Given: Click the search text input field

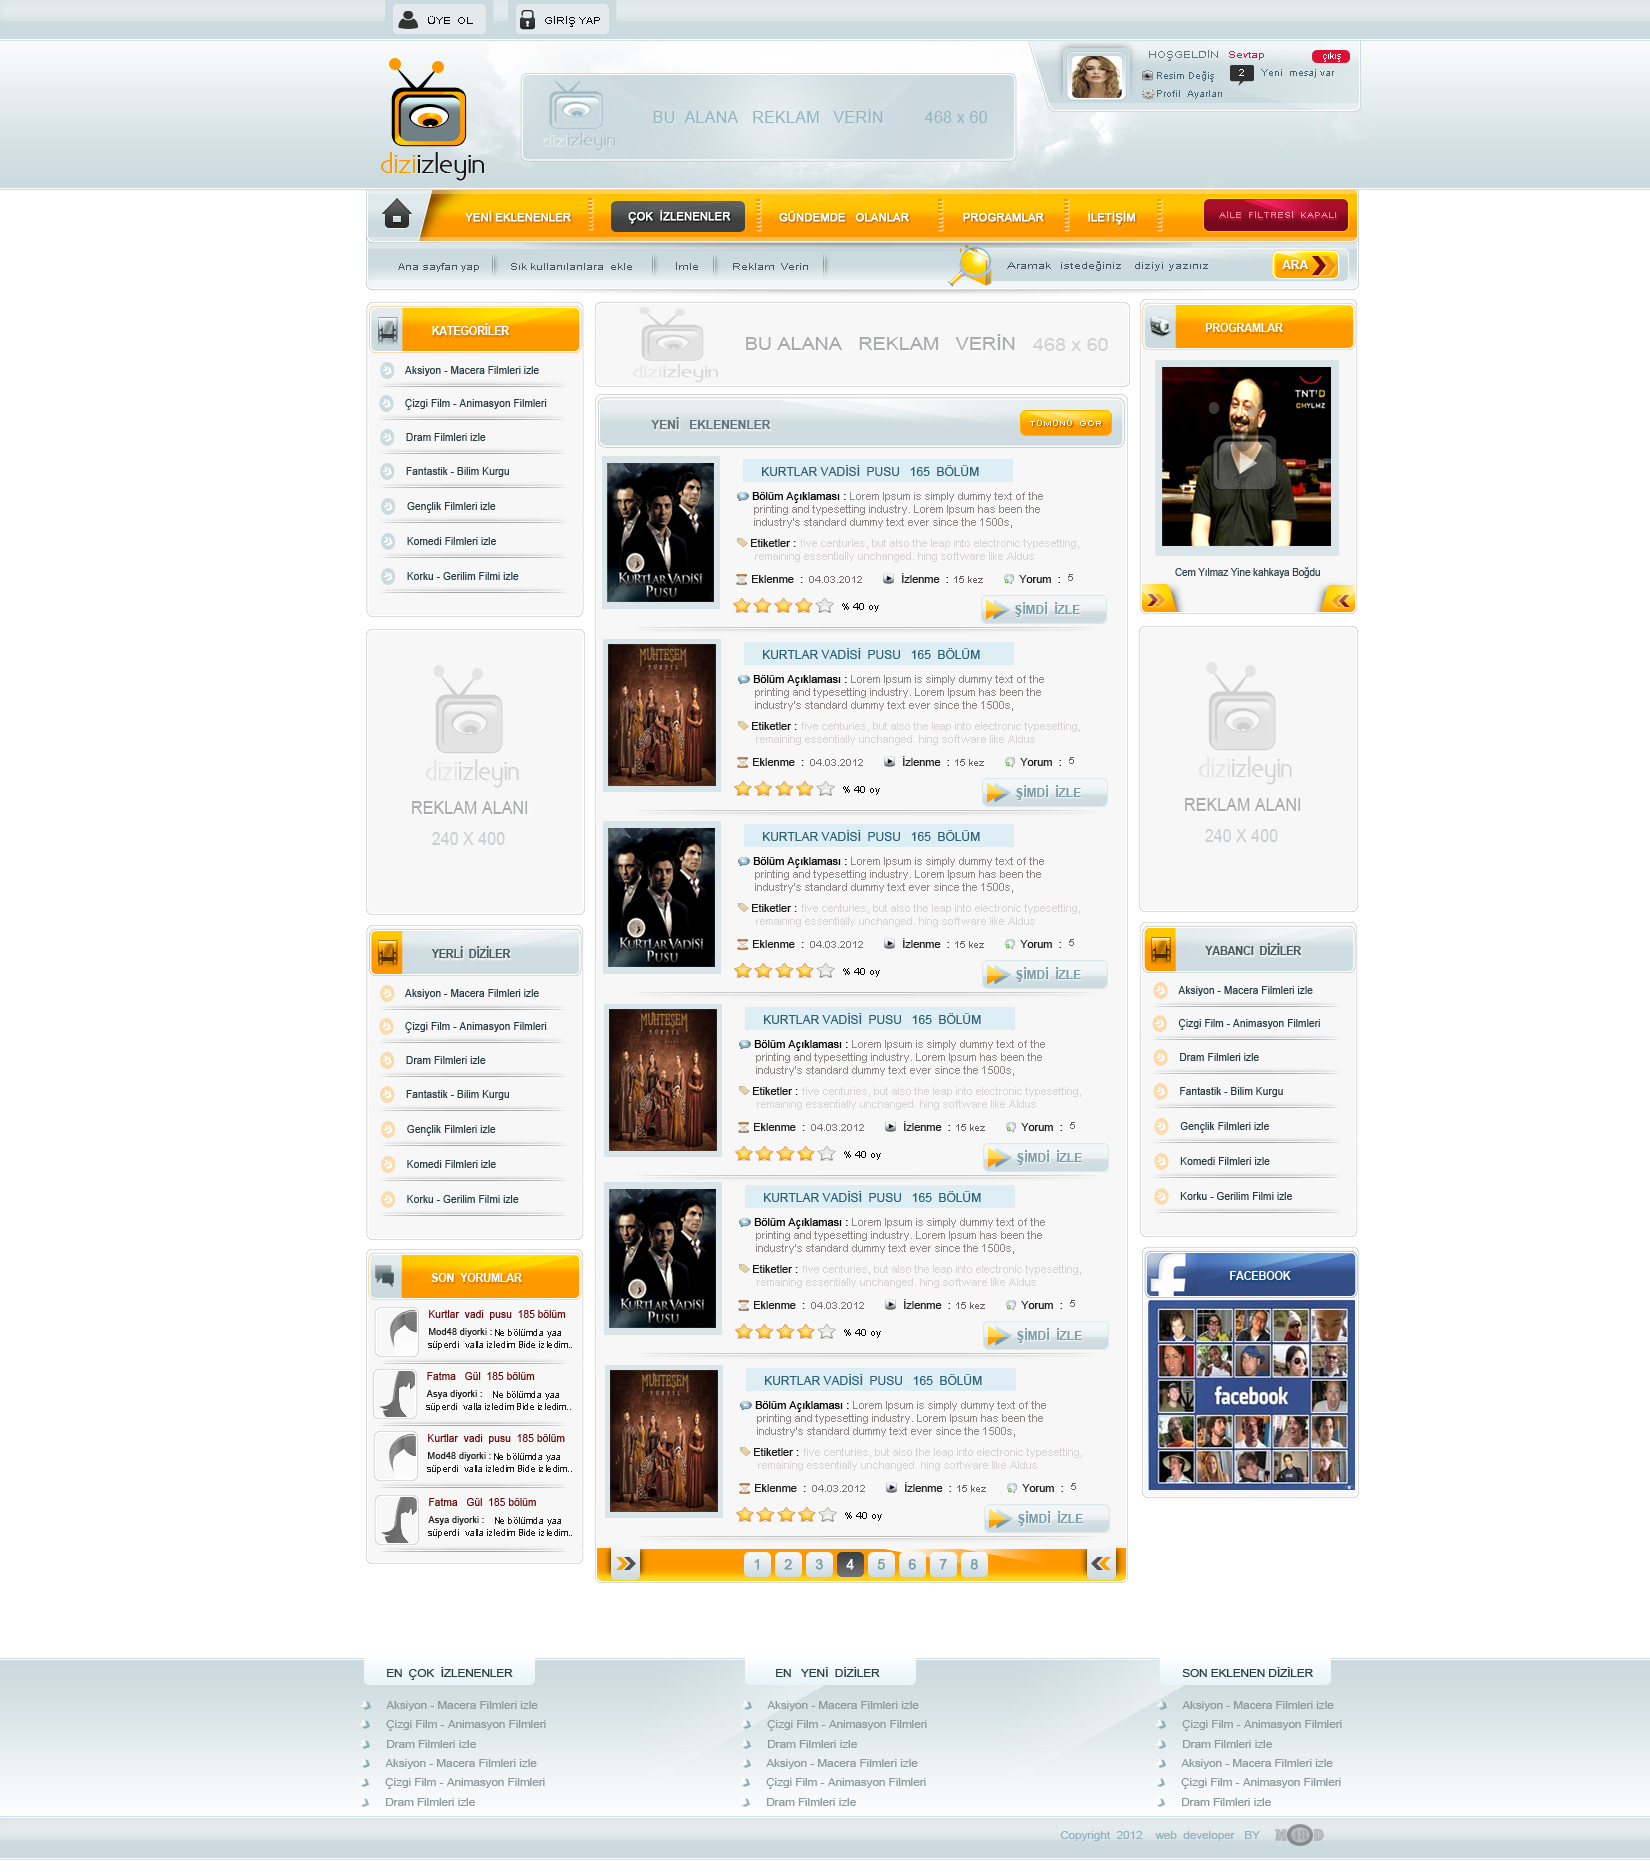Looking at the screenshot, I should click(1132, 266).
